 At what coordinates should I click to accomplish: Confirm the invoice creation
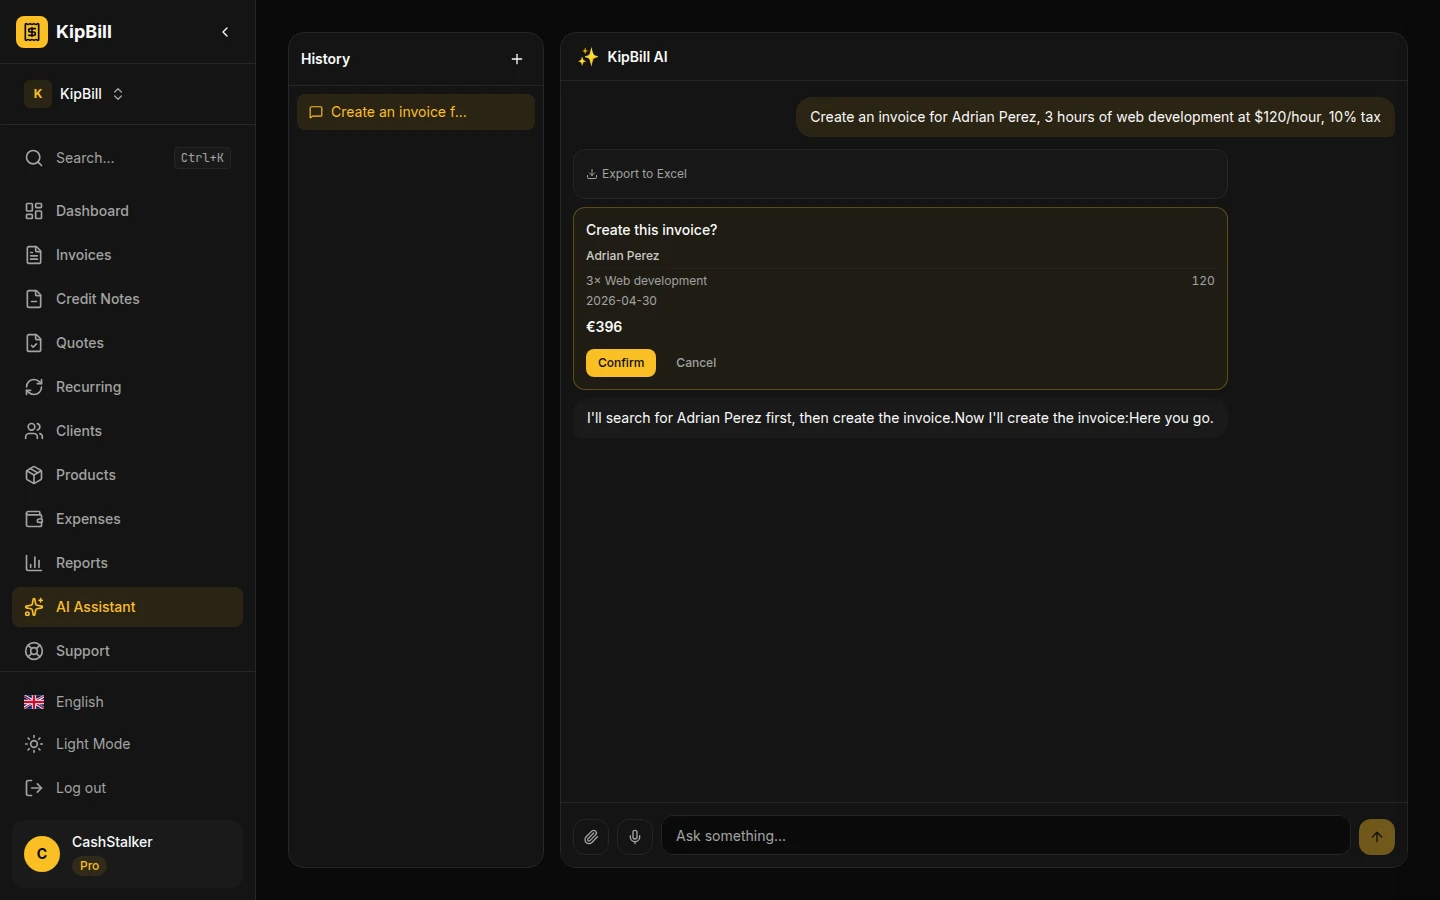click(620, 363)
